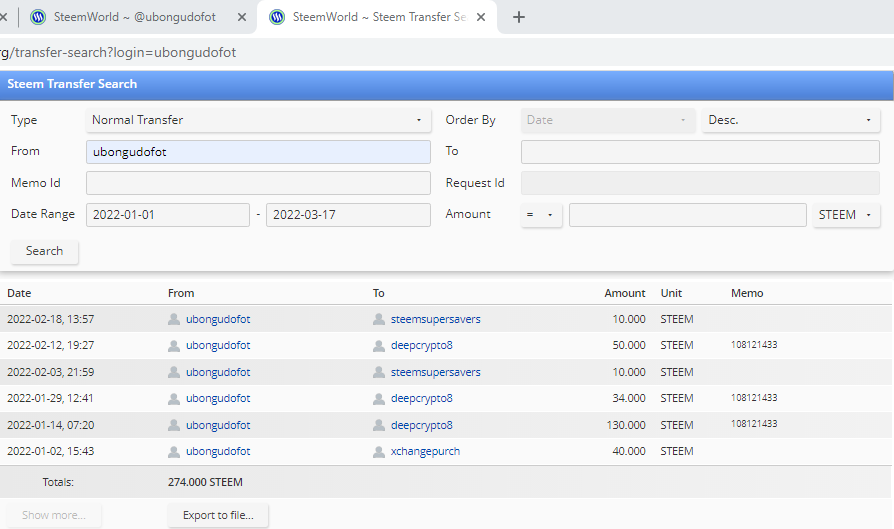
Task: Click the Memo column header
Action: [x=747, y=293]
